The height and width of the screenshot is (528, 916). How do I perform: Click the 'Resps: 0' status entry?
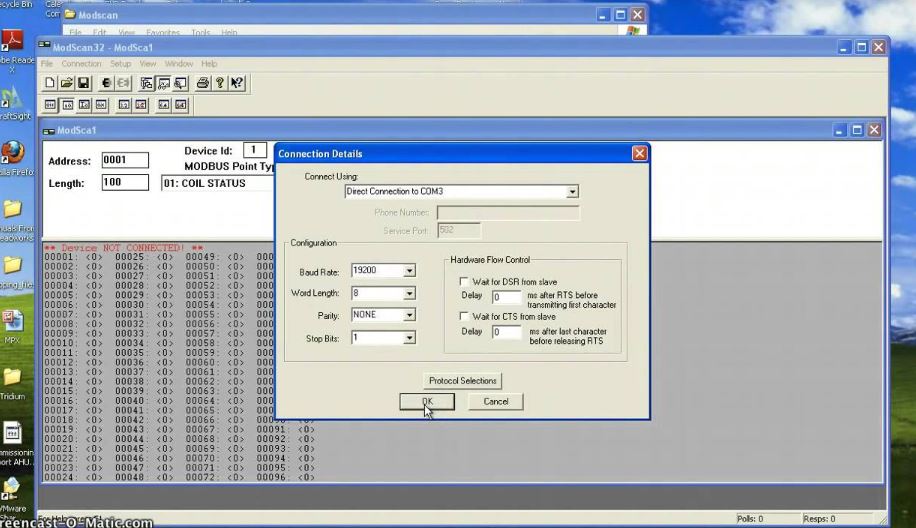click(x=819, y=519)
